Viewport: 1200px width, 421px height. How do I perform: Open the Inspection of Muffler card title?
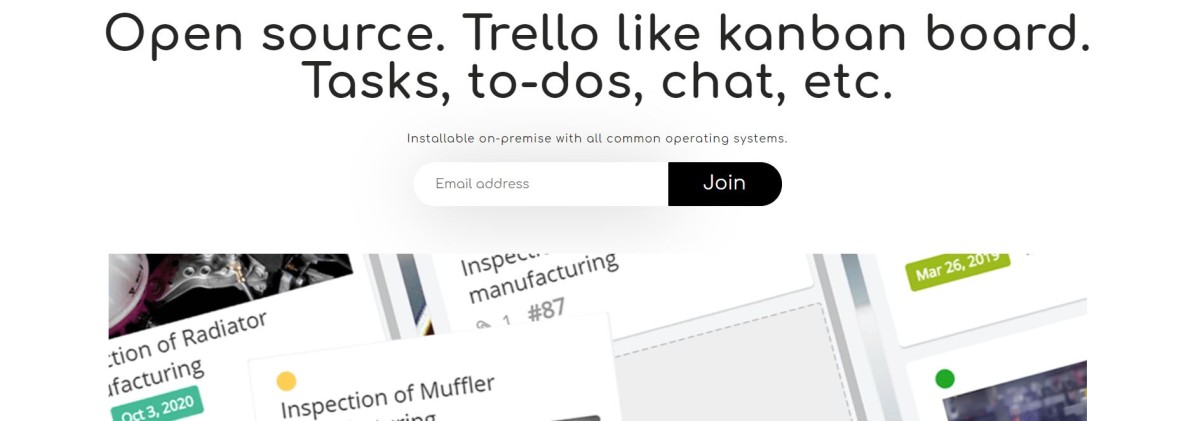[x=388, y=397]
